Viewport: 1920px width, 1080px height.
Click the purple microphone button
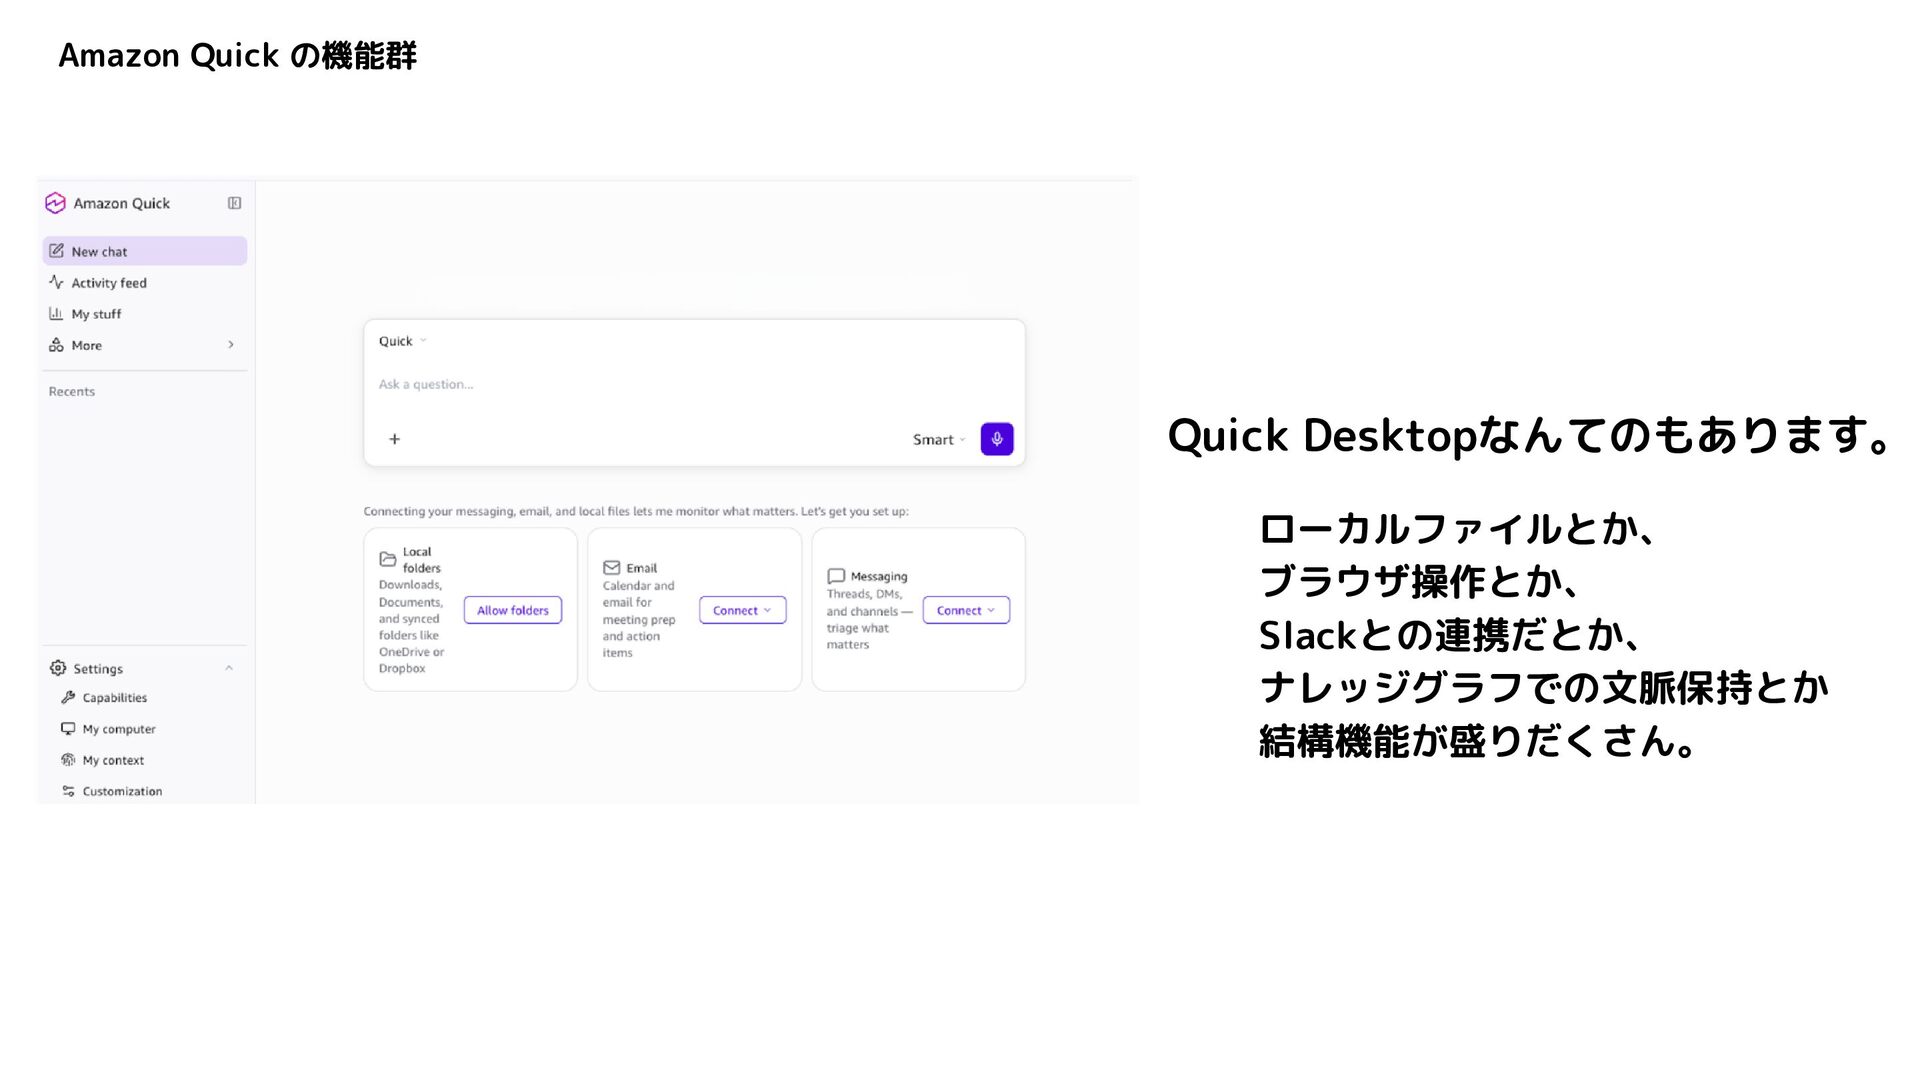pyautogui.click(x=997, y=439)
